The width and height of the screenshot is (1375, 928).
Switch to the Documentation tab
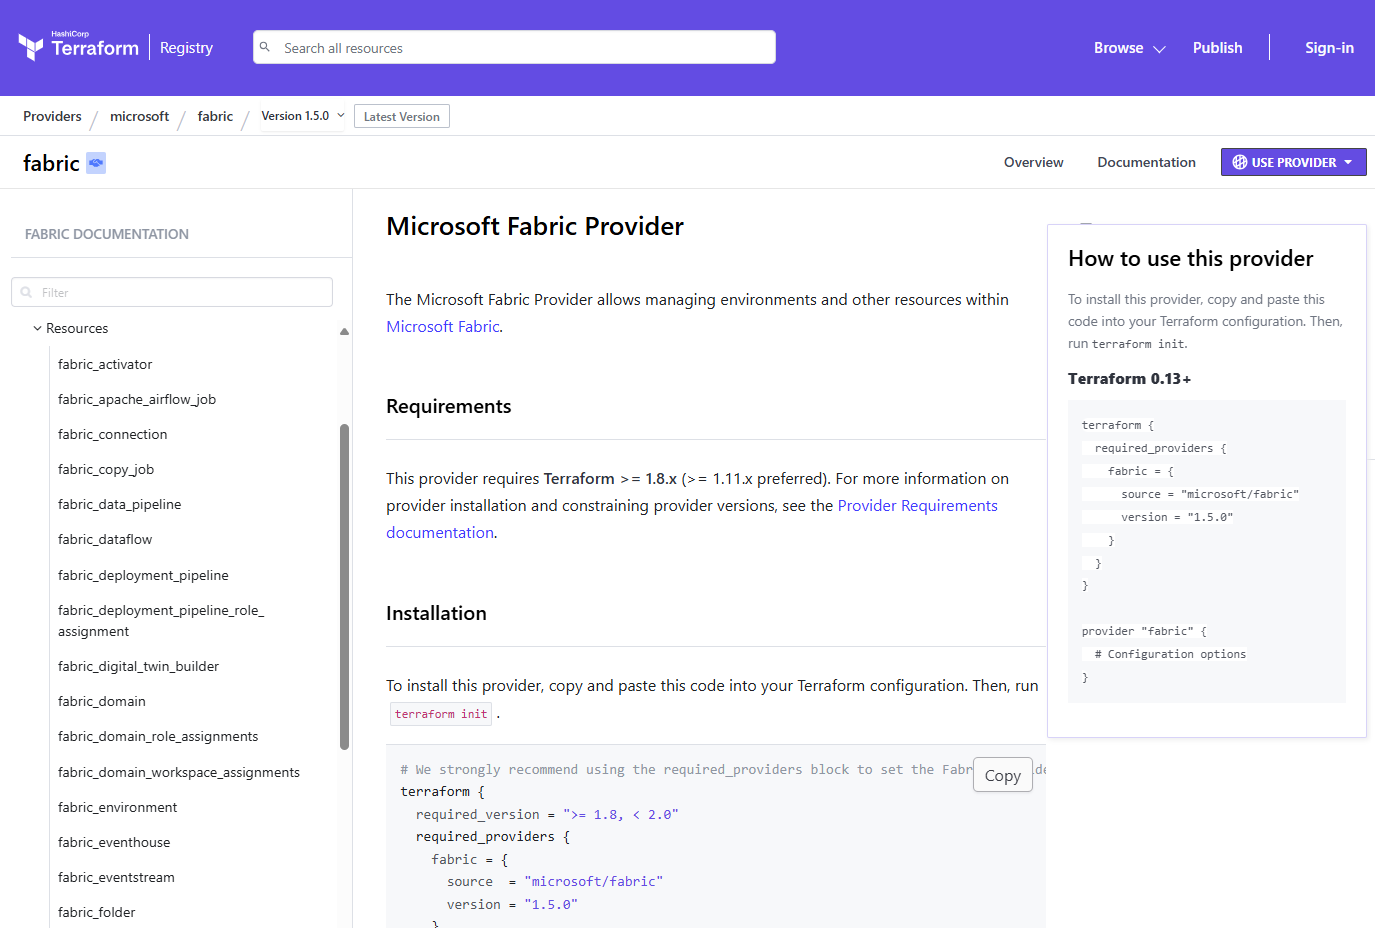pyautogui.click(x=1146, y=162)
